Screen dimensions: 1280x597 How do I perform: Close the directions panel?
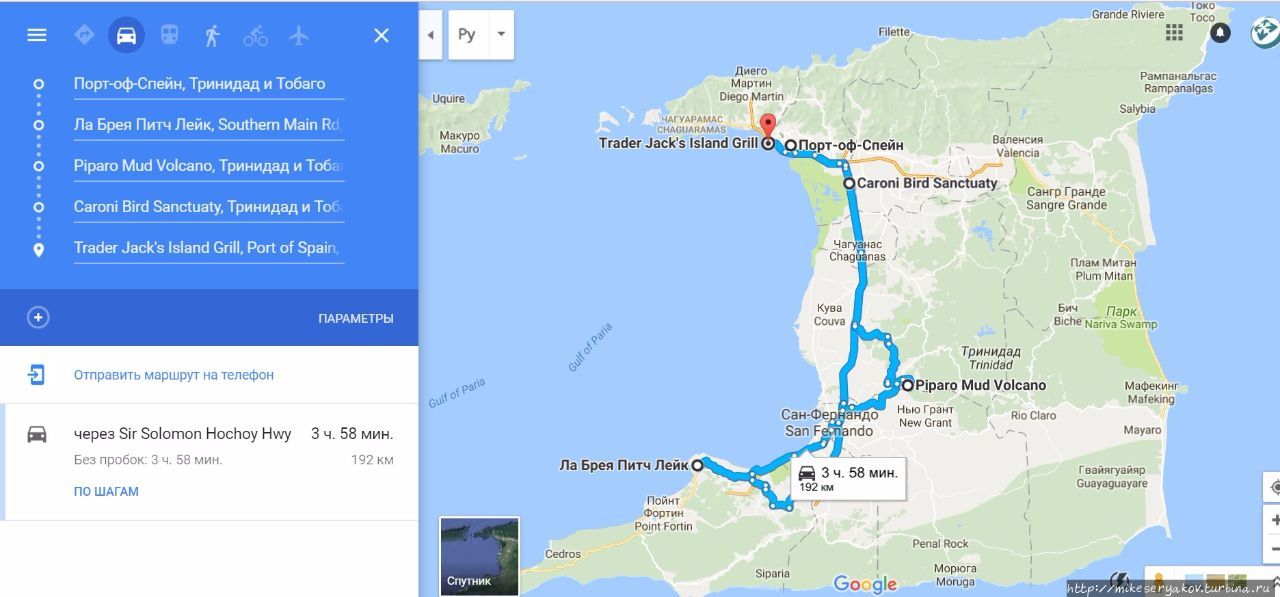(x=381, y=35)
